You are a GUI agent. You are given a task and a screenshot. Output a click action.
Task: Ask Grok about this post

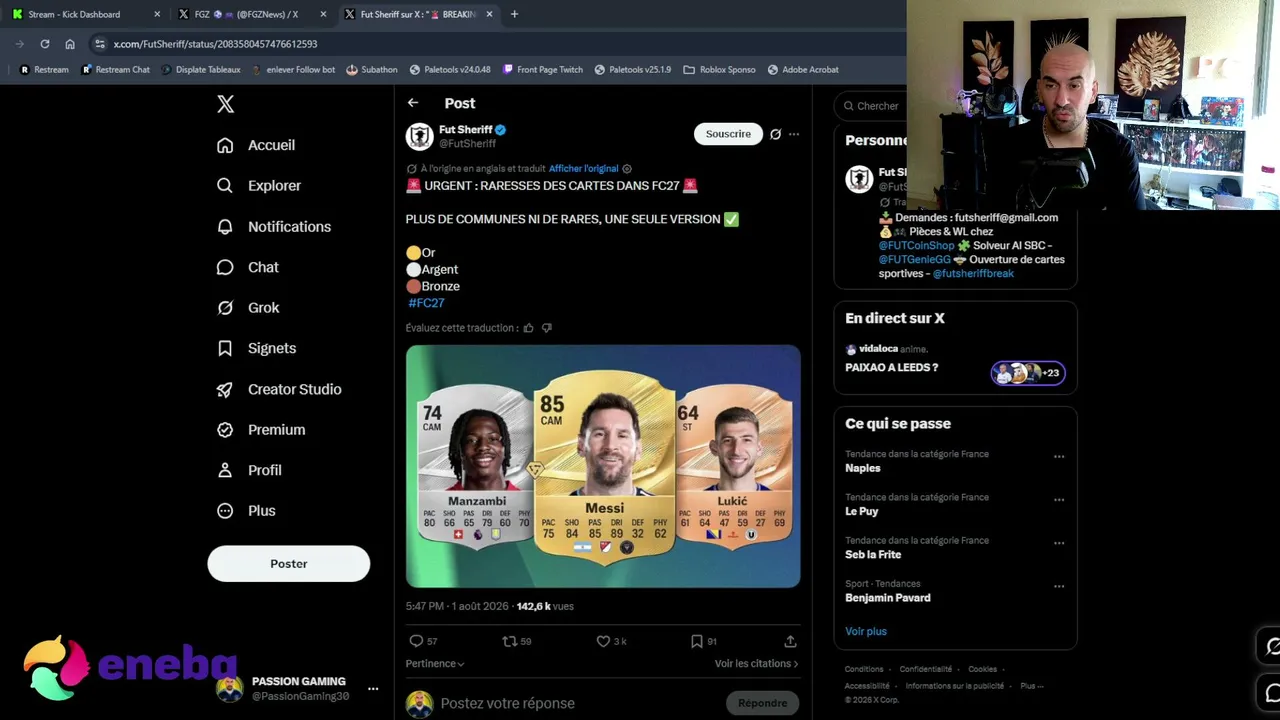pyautogui.click(x=775, y=134)
